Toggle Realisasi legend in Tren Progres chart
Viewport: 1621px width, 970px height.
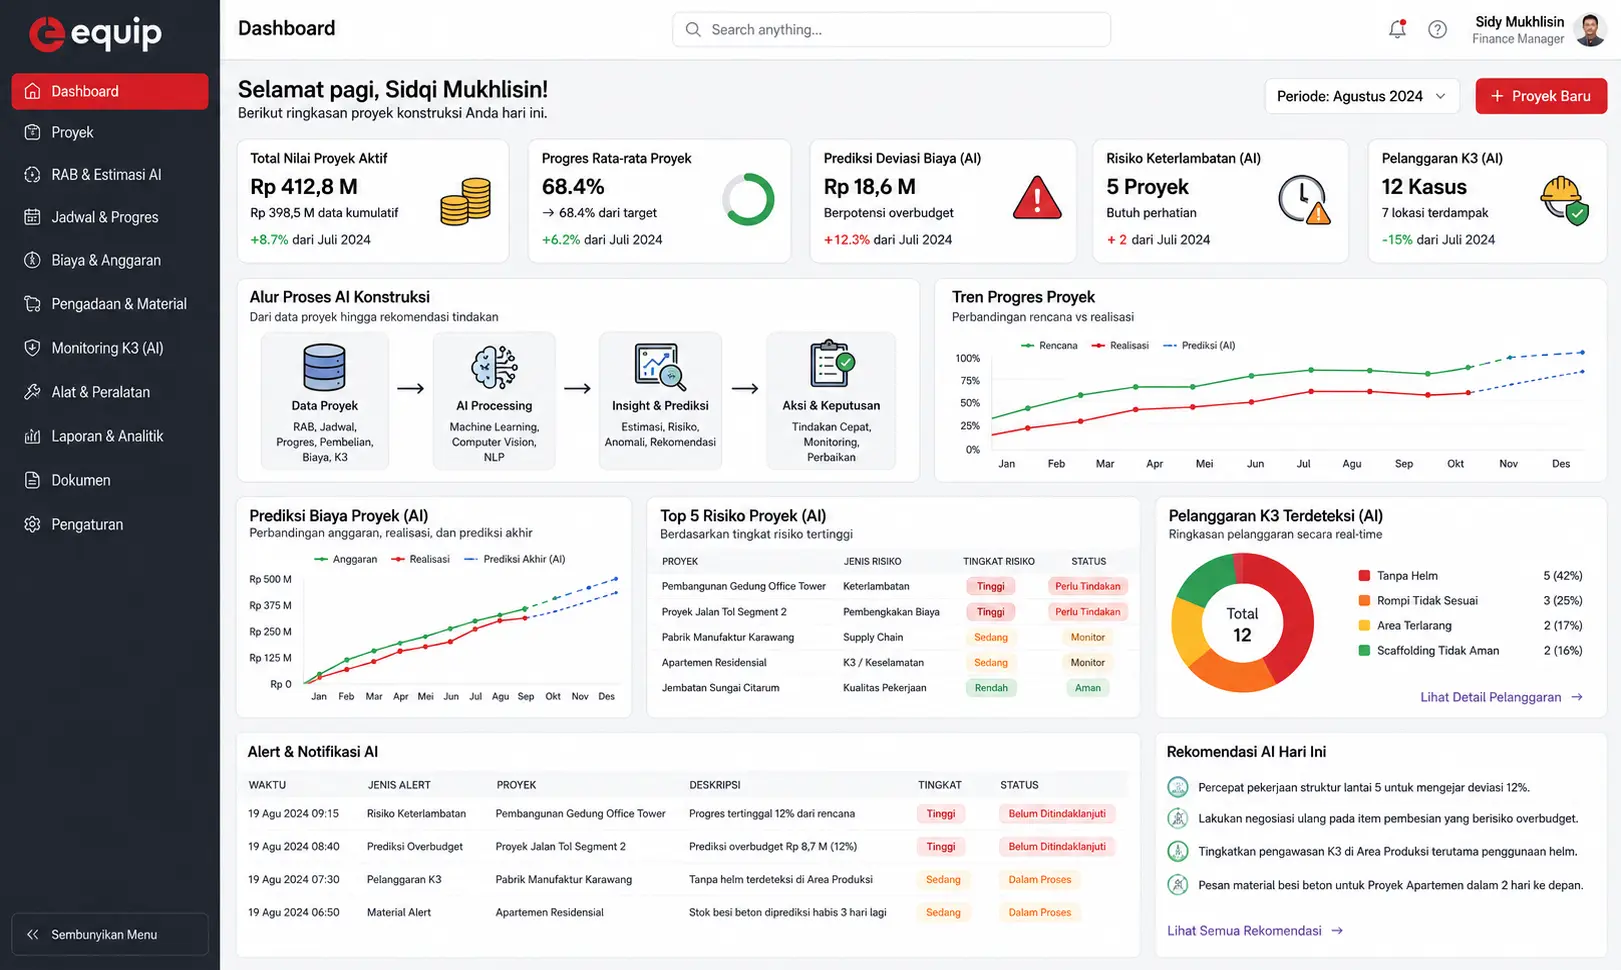1120,345
